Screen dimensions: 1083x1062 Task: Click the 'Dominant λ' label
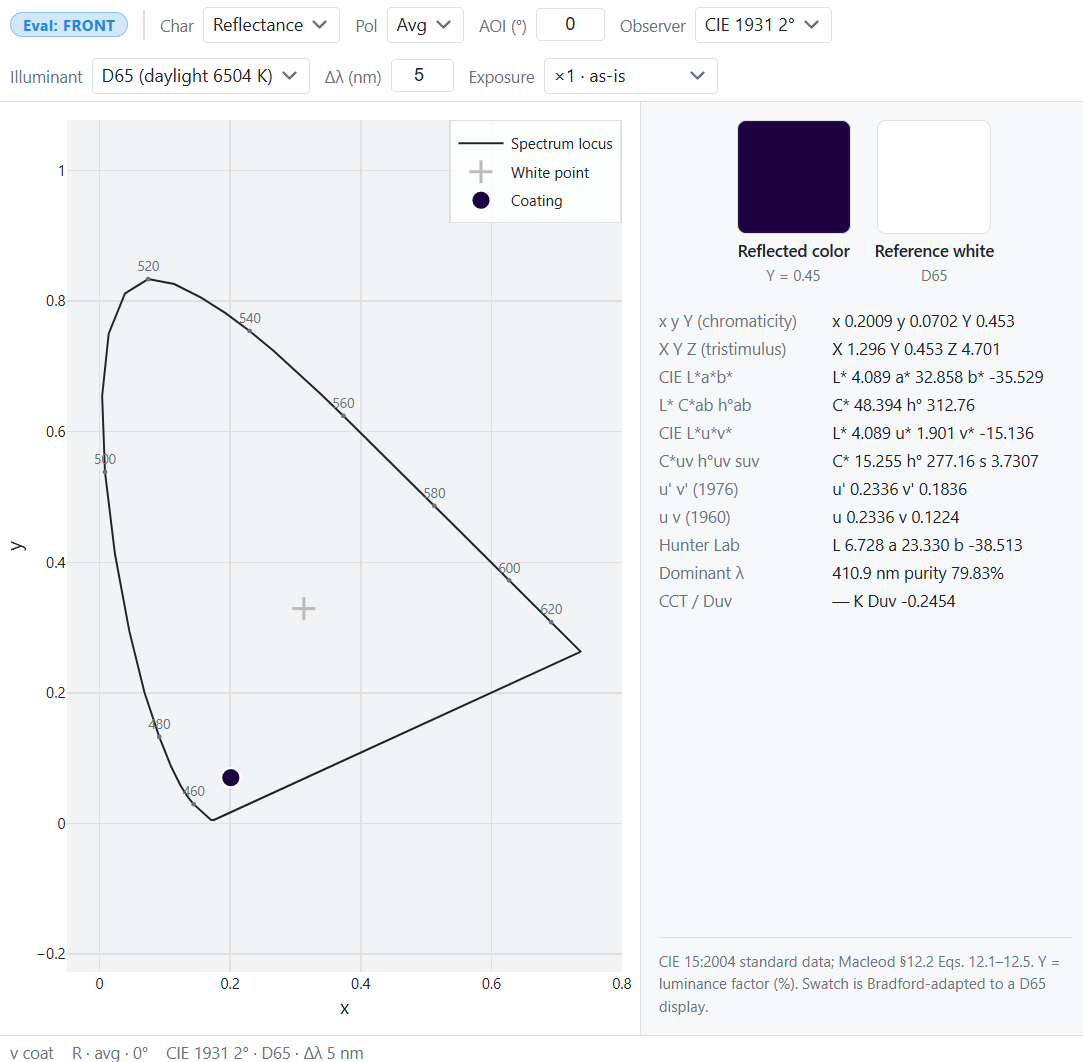pos(701,573)
